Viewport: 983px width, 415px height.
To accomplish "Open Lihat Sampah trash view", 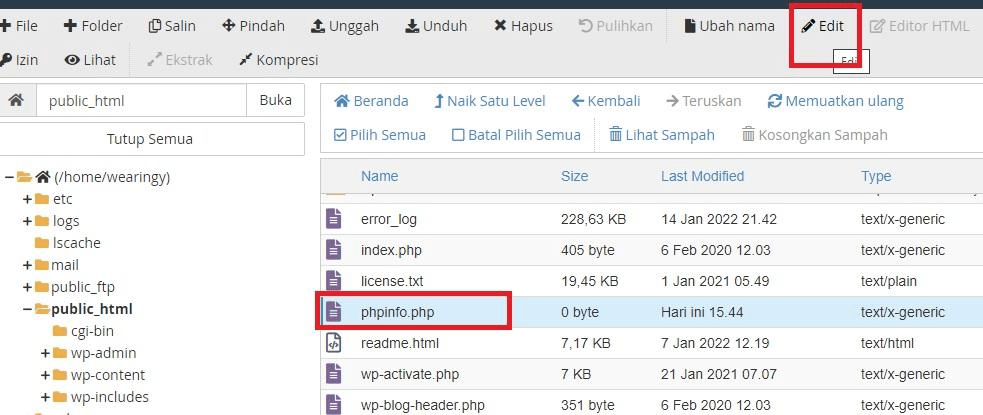I will [661, 134].
